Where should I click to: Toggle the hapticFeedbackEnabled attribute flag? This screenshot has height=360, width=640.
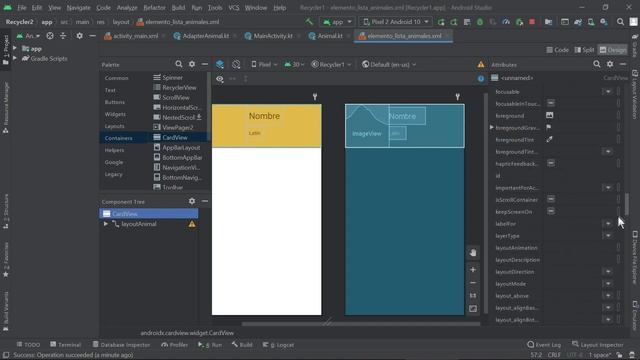[x=551, y=163]
